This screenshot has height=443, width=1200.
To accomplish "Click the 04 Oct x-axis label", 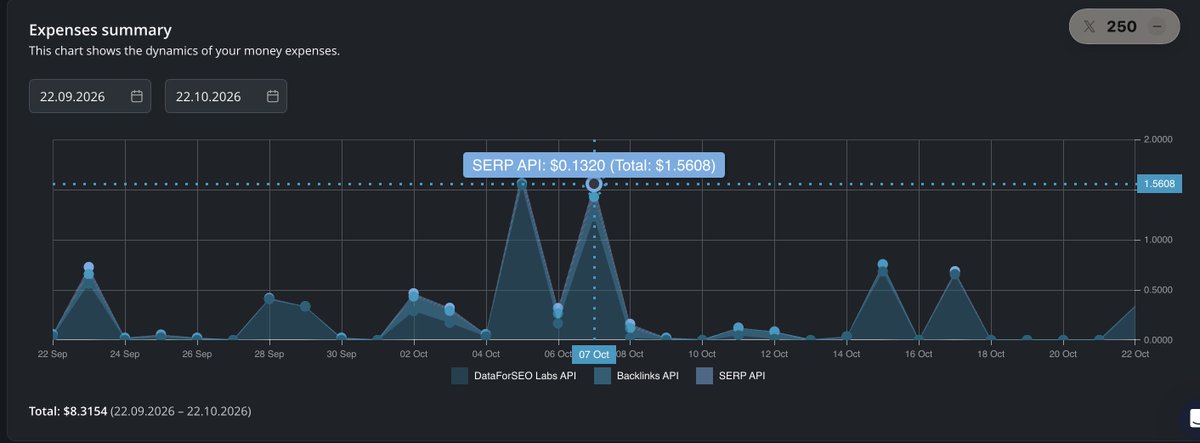I will 485,354.
